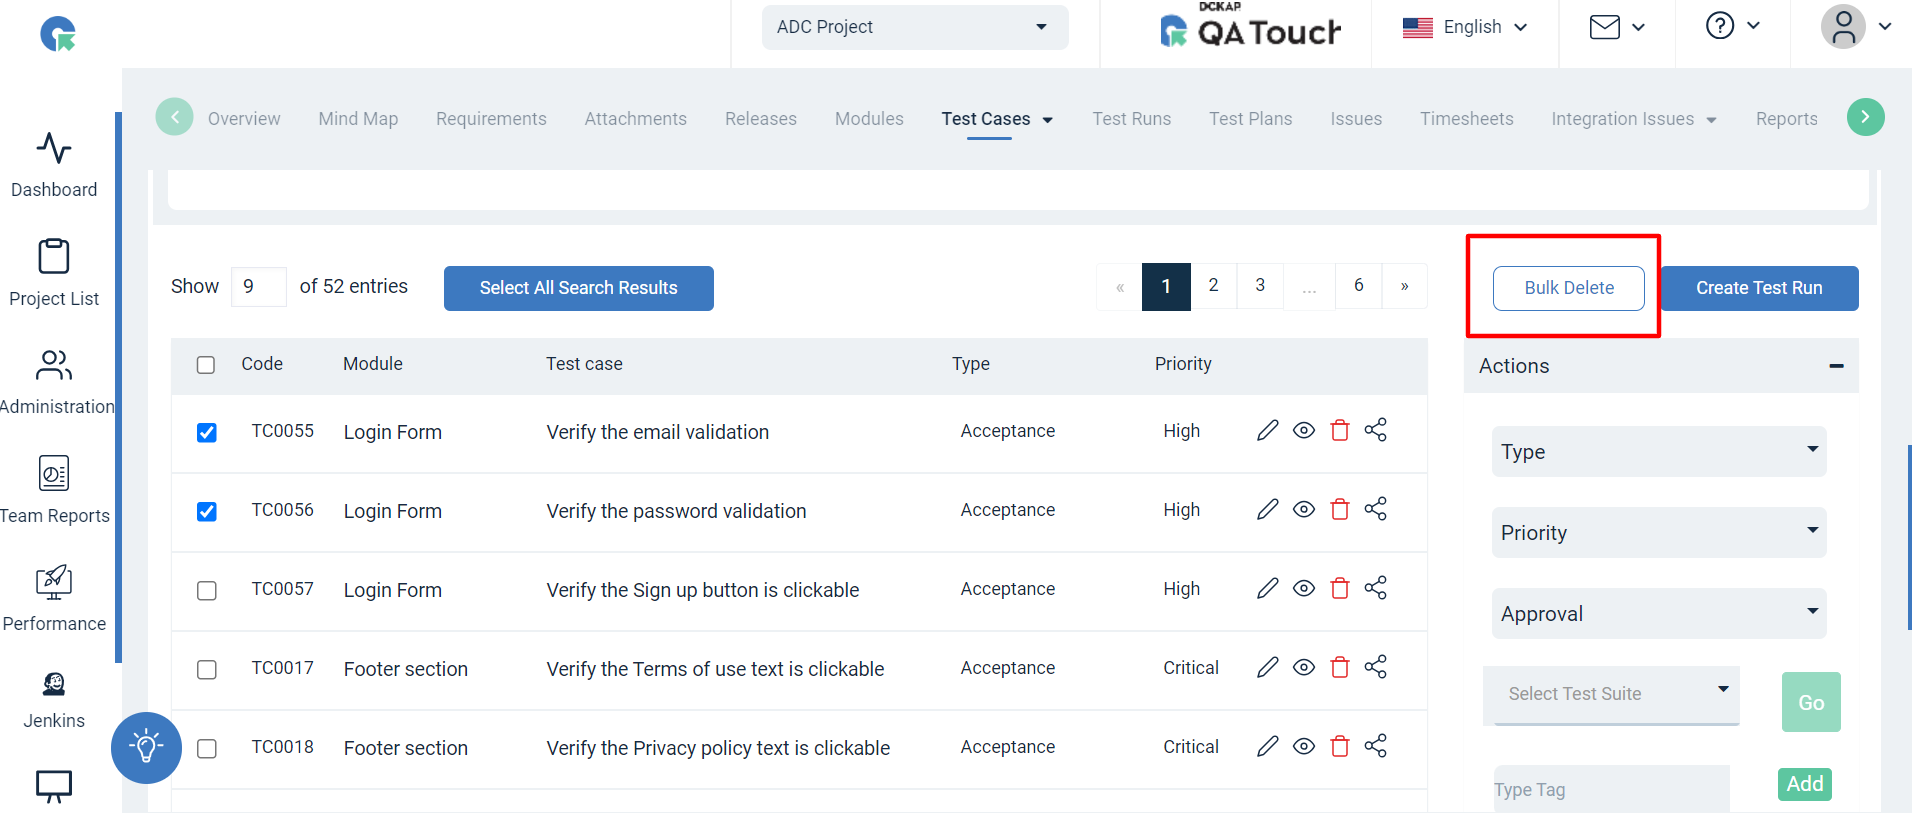Image resolution: width=1912 pixels, height=813 pixels.
Task: Click the Add tag button
Action: (1805, 784)
